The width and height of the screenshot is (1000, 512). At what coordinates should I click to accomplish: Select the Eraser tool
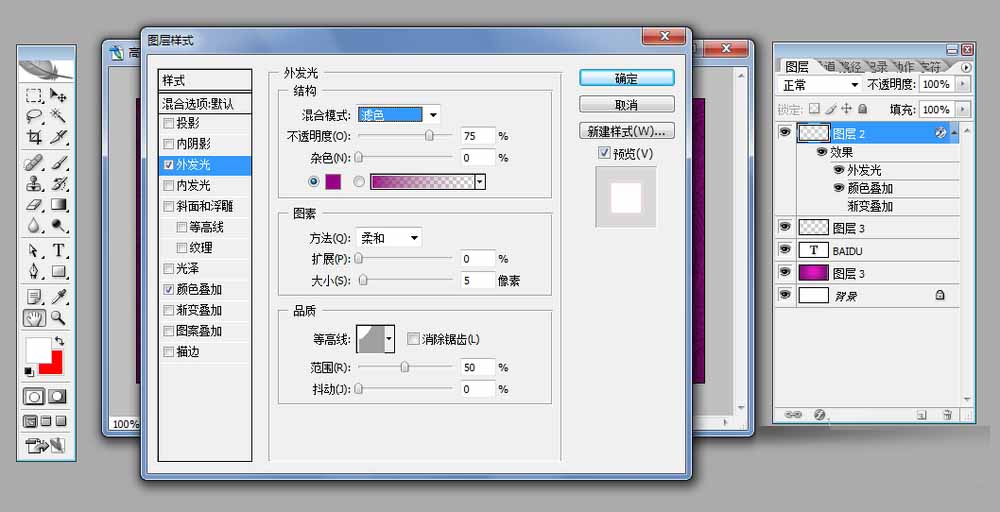[34, 205]
